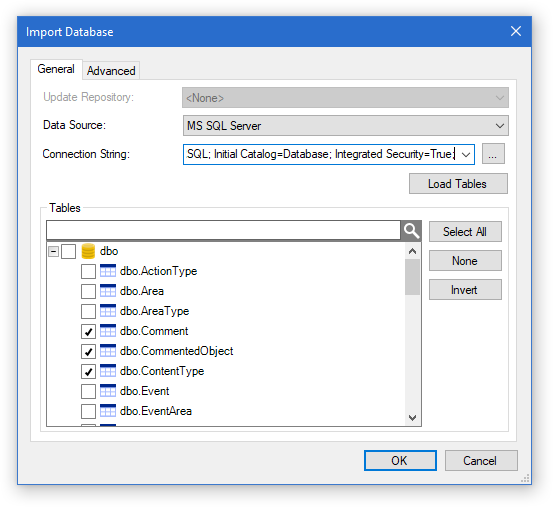Check the dbo.ActionType checkbox
Screen dimensions: 553x507
coord(88,271)
